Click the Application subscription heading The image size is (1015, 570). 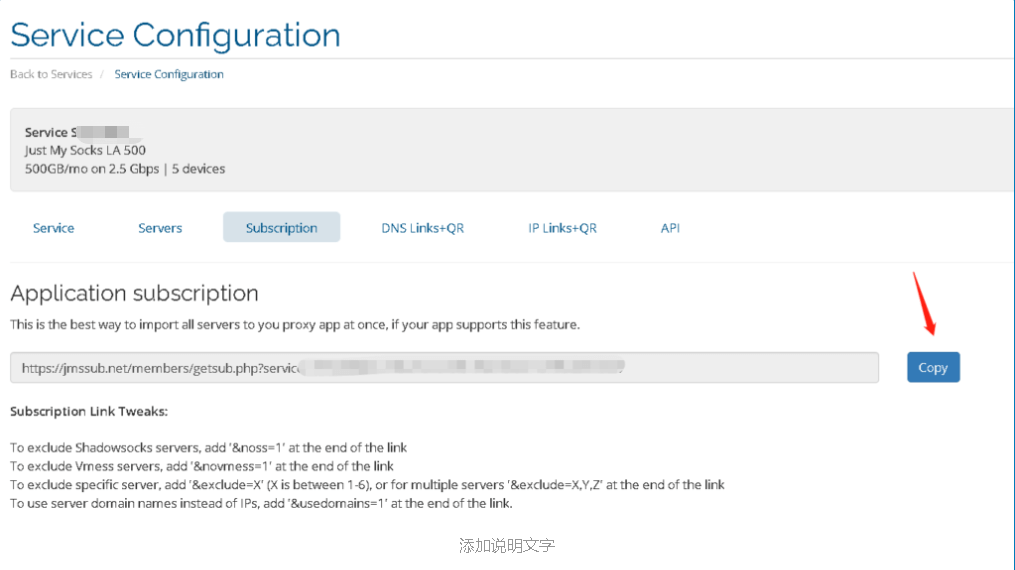coord(135,293)
